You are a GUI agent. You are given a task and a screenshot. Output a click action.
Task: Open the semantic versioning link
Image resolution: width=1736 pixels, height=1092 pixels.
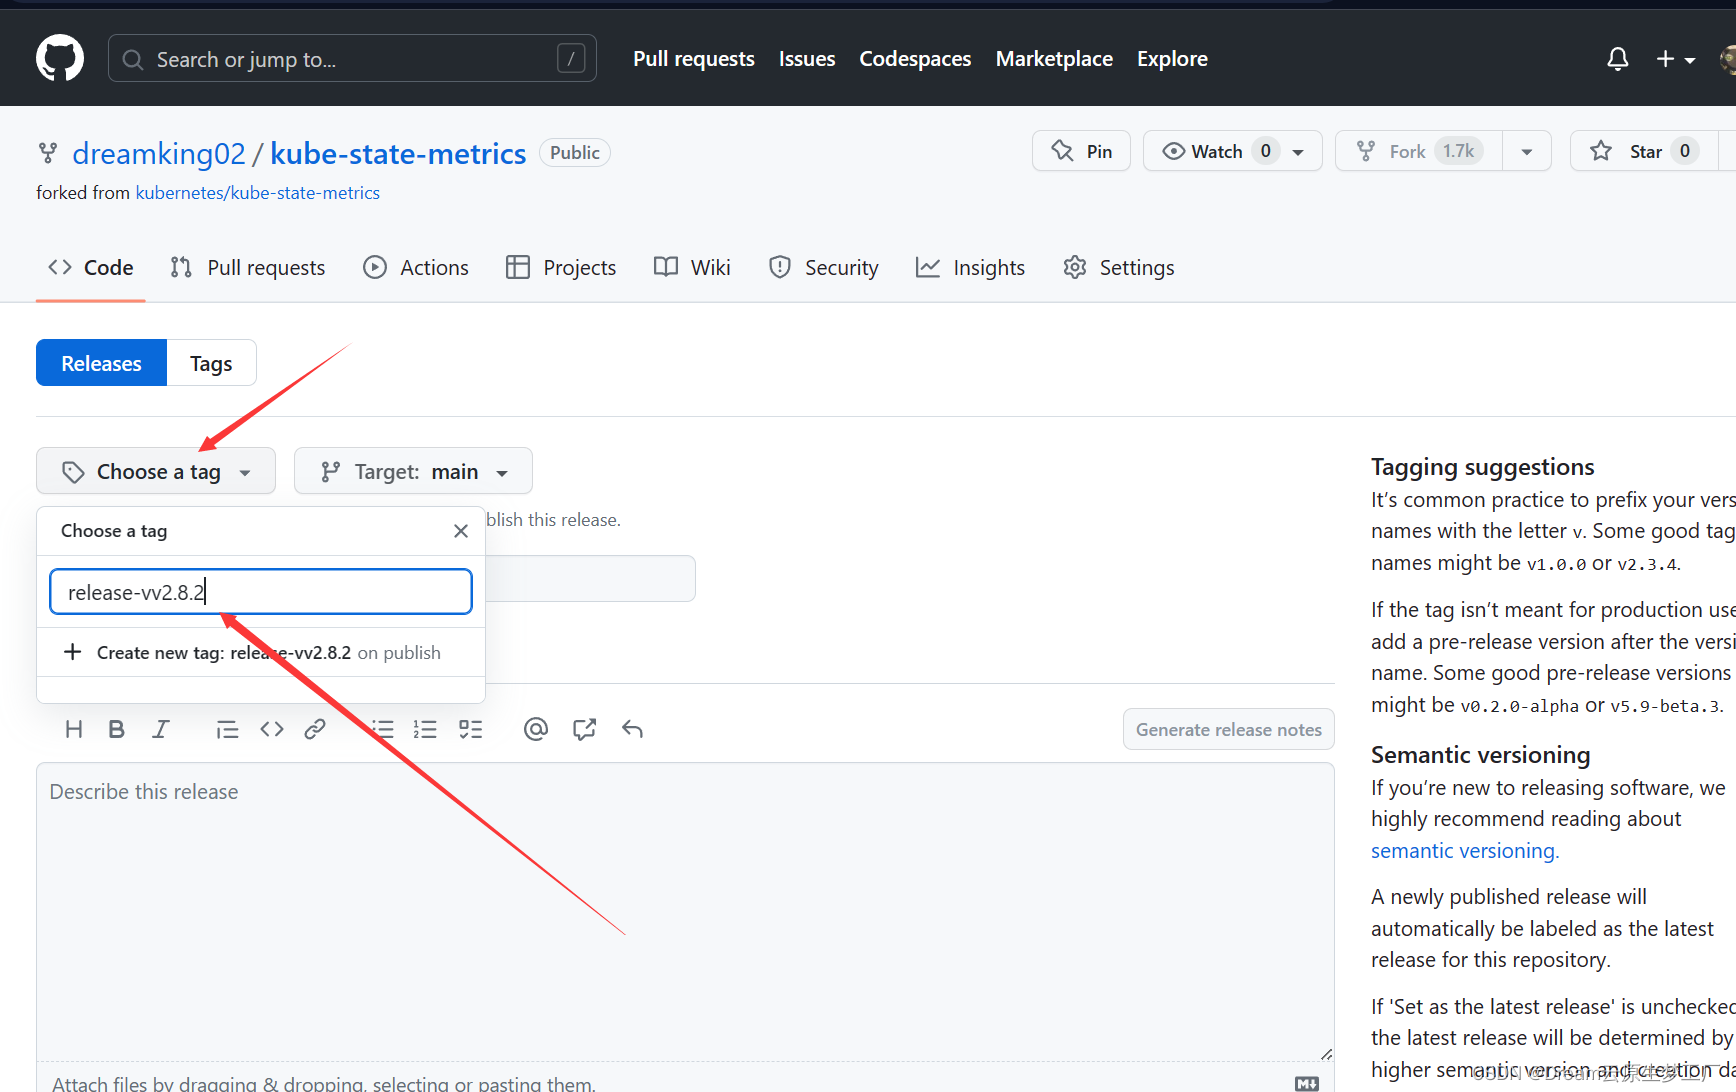pos(1465,851)
